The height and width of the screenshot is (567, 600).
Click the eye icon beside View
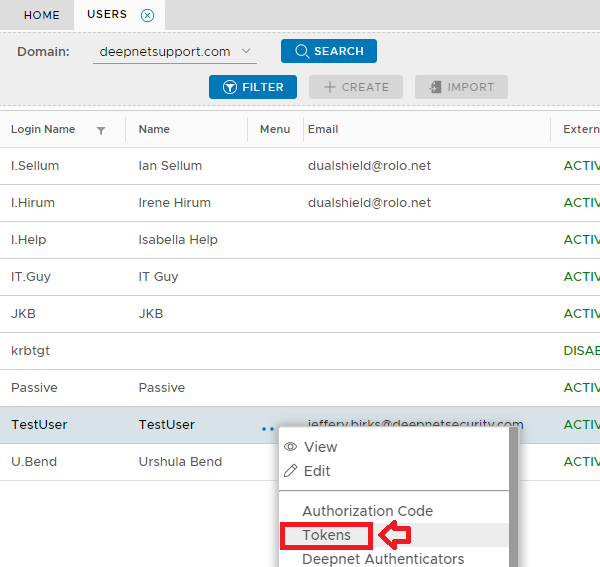[291, 447]
